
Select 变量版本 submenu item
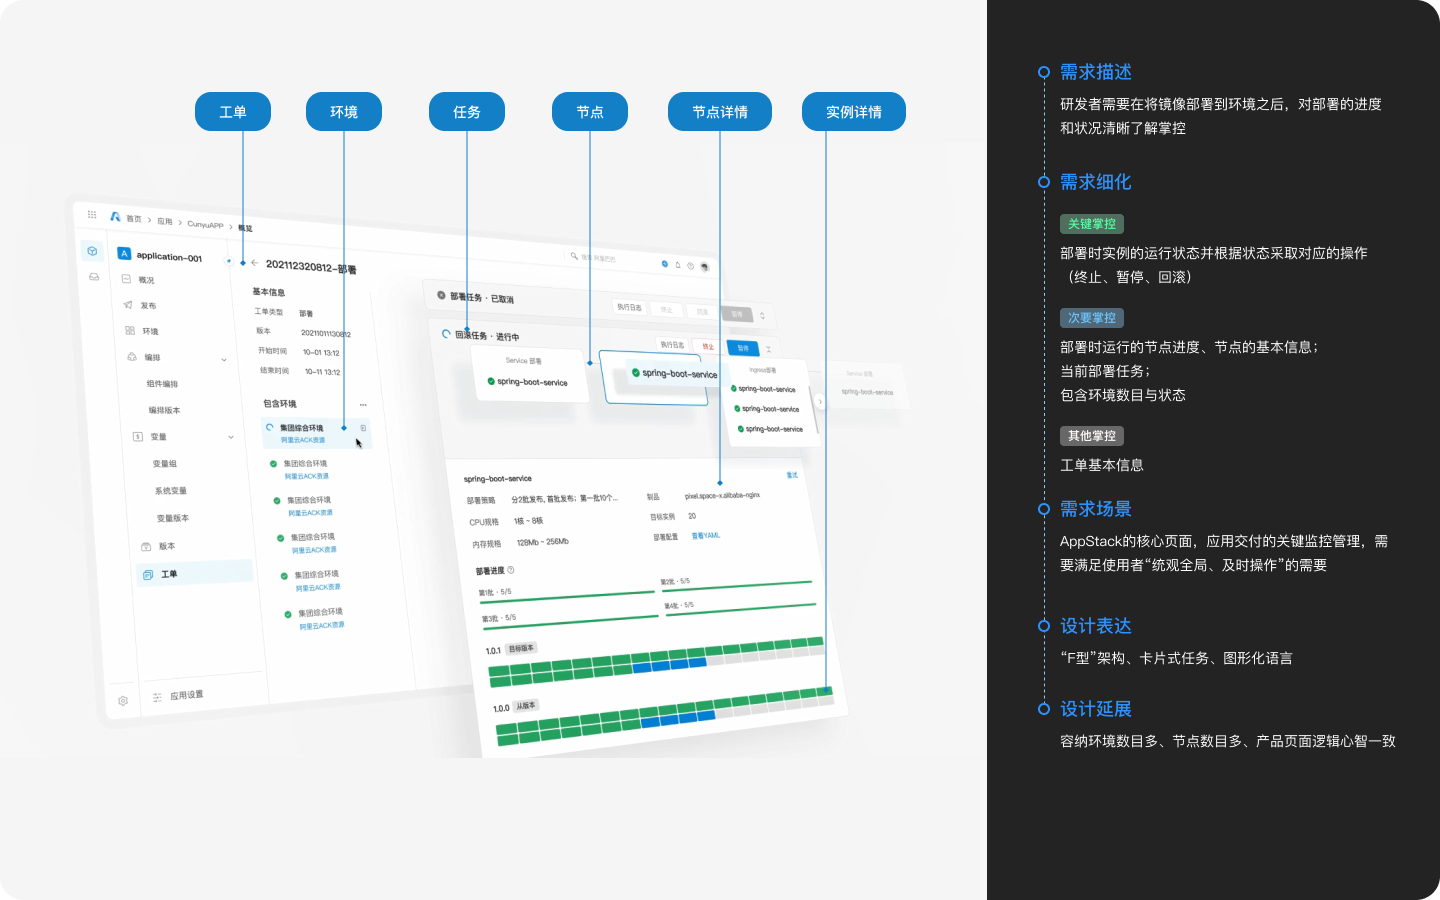(x=173, y=518)
